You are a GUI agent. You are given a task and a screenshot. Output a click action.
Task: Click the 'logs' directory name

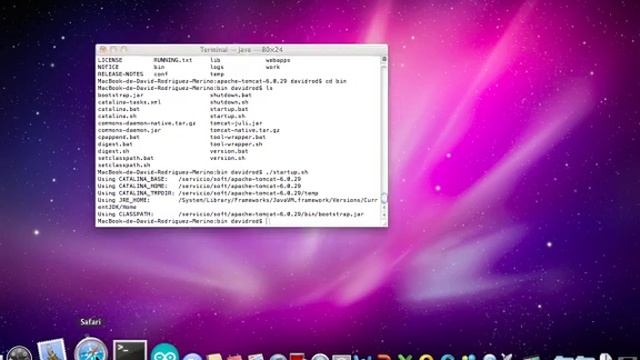point(217,67)
